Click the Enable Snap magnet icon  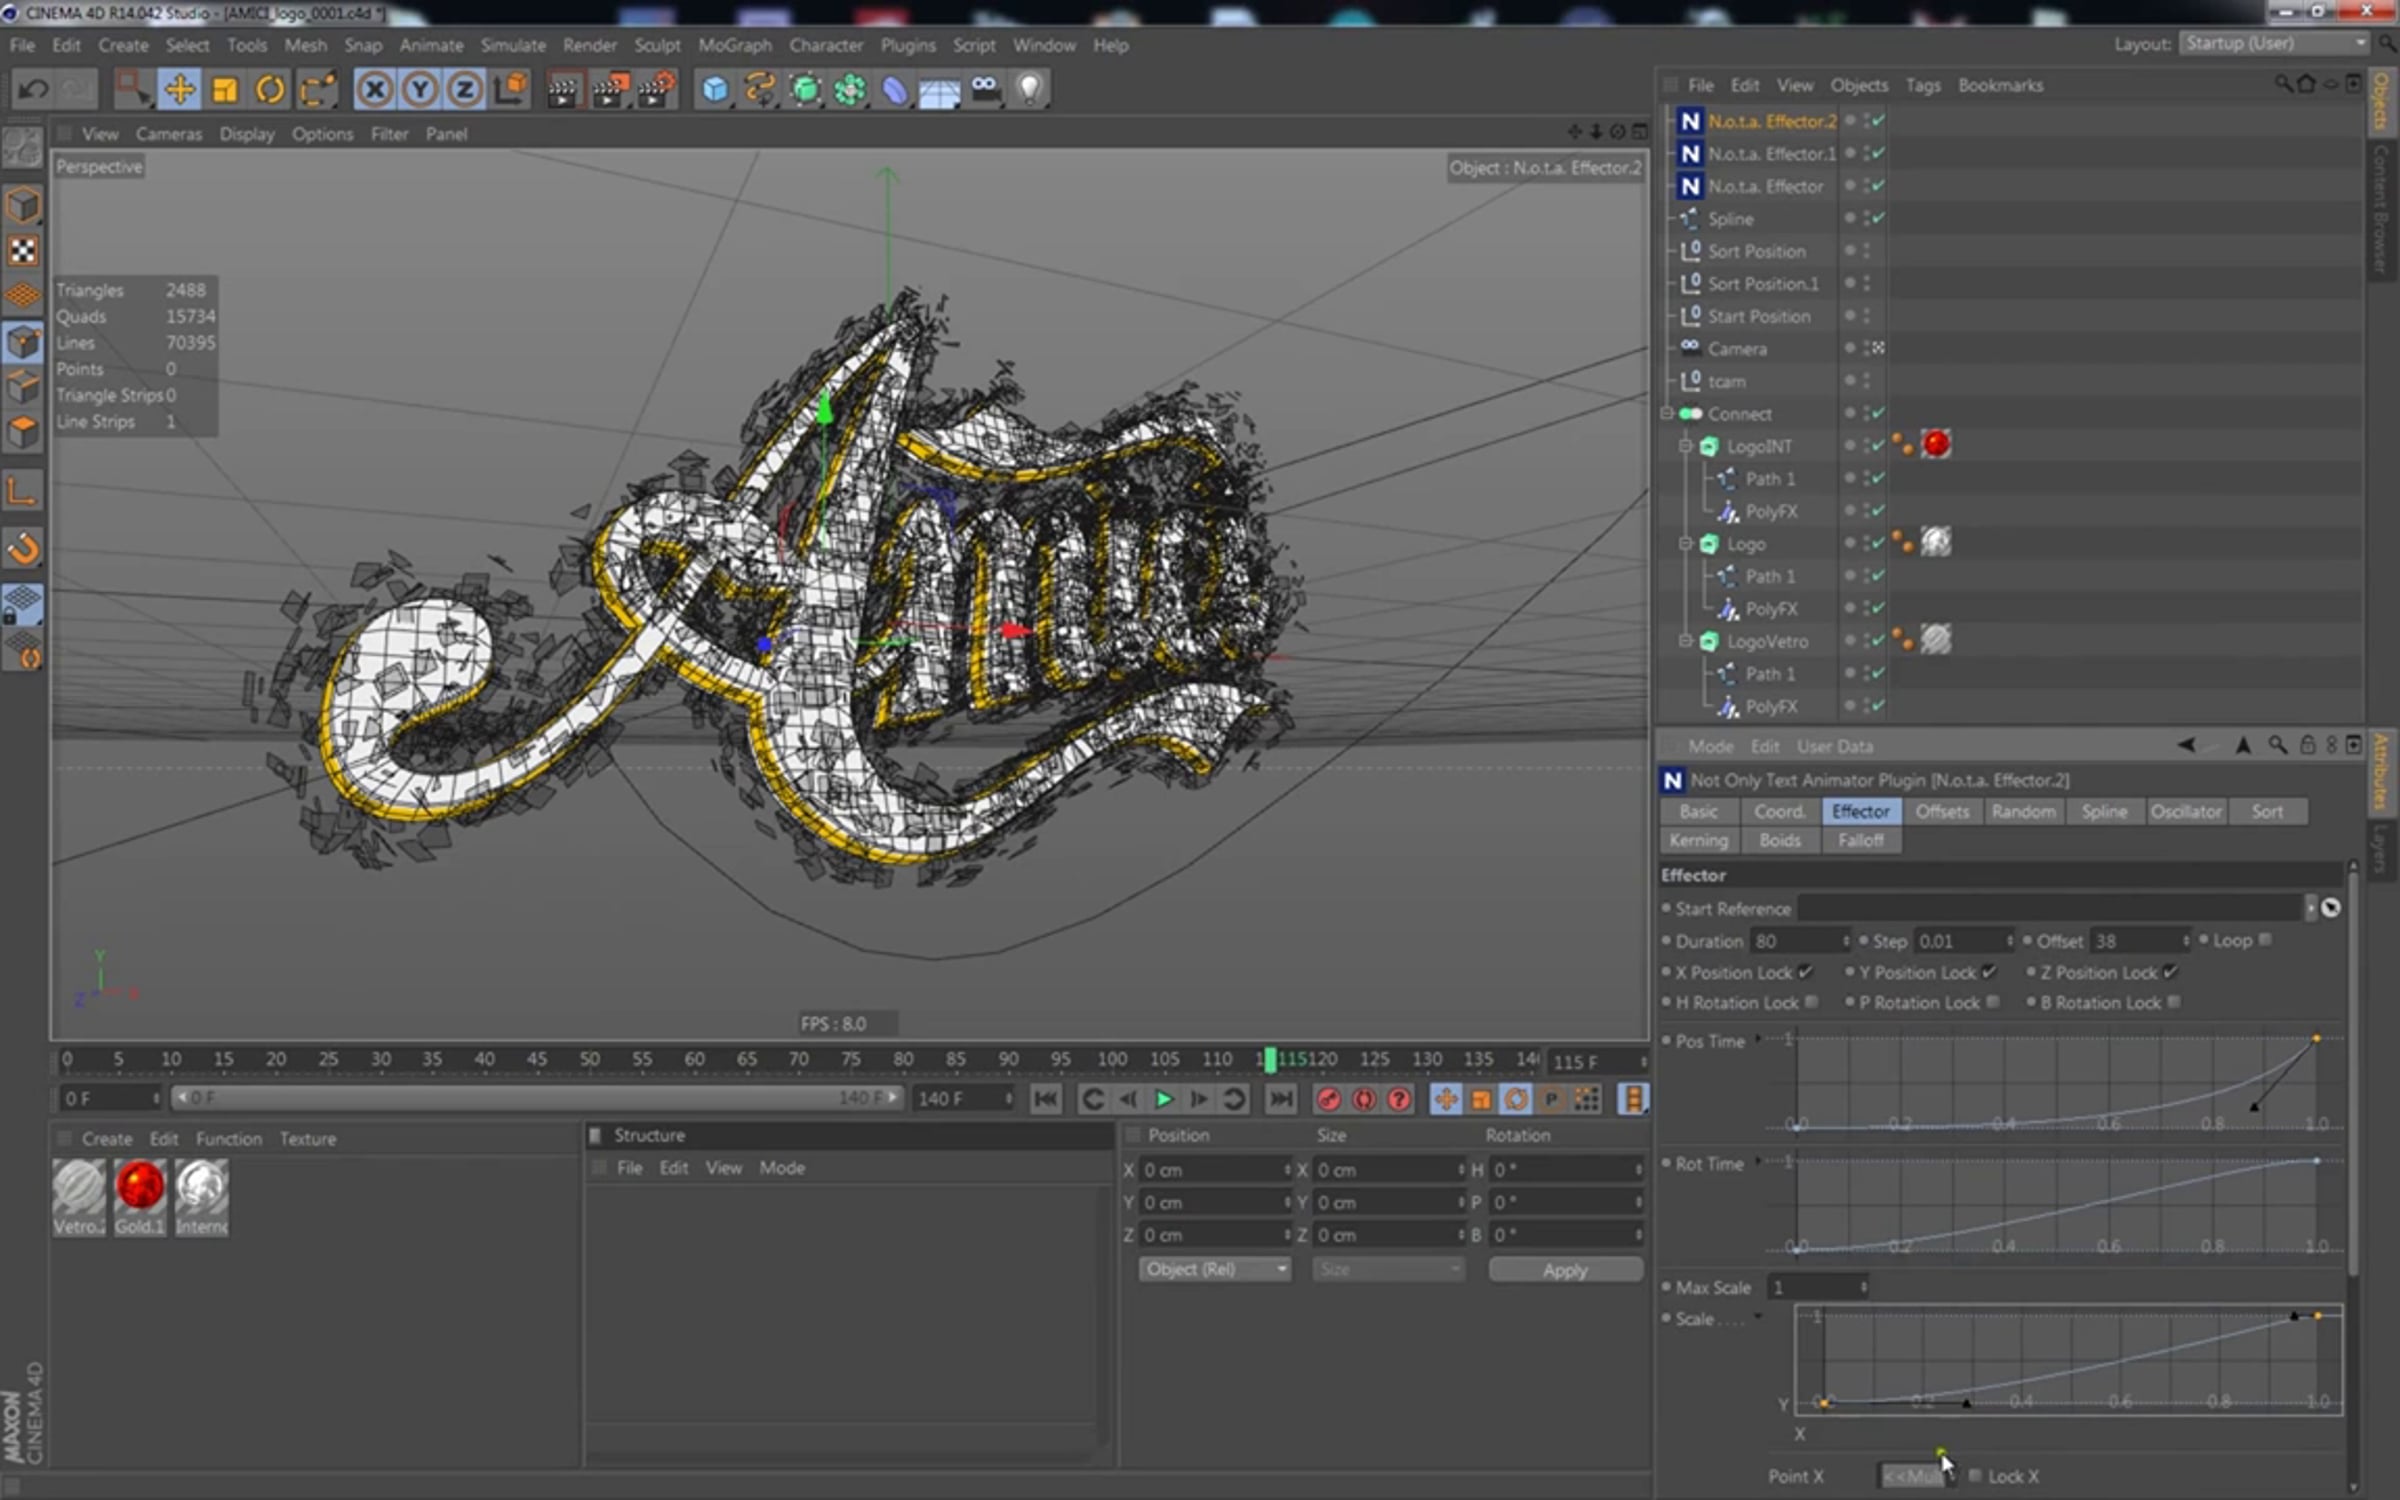click(x=23, y=548)
